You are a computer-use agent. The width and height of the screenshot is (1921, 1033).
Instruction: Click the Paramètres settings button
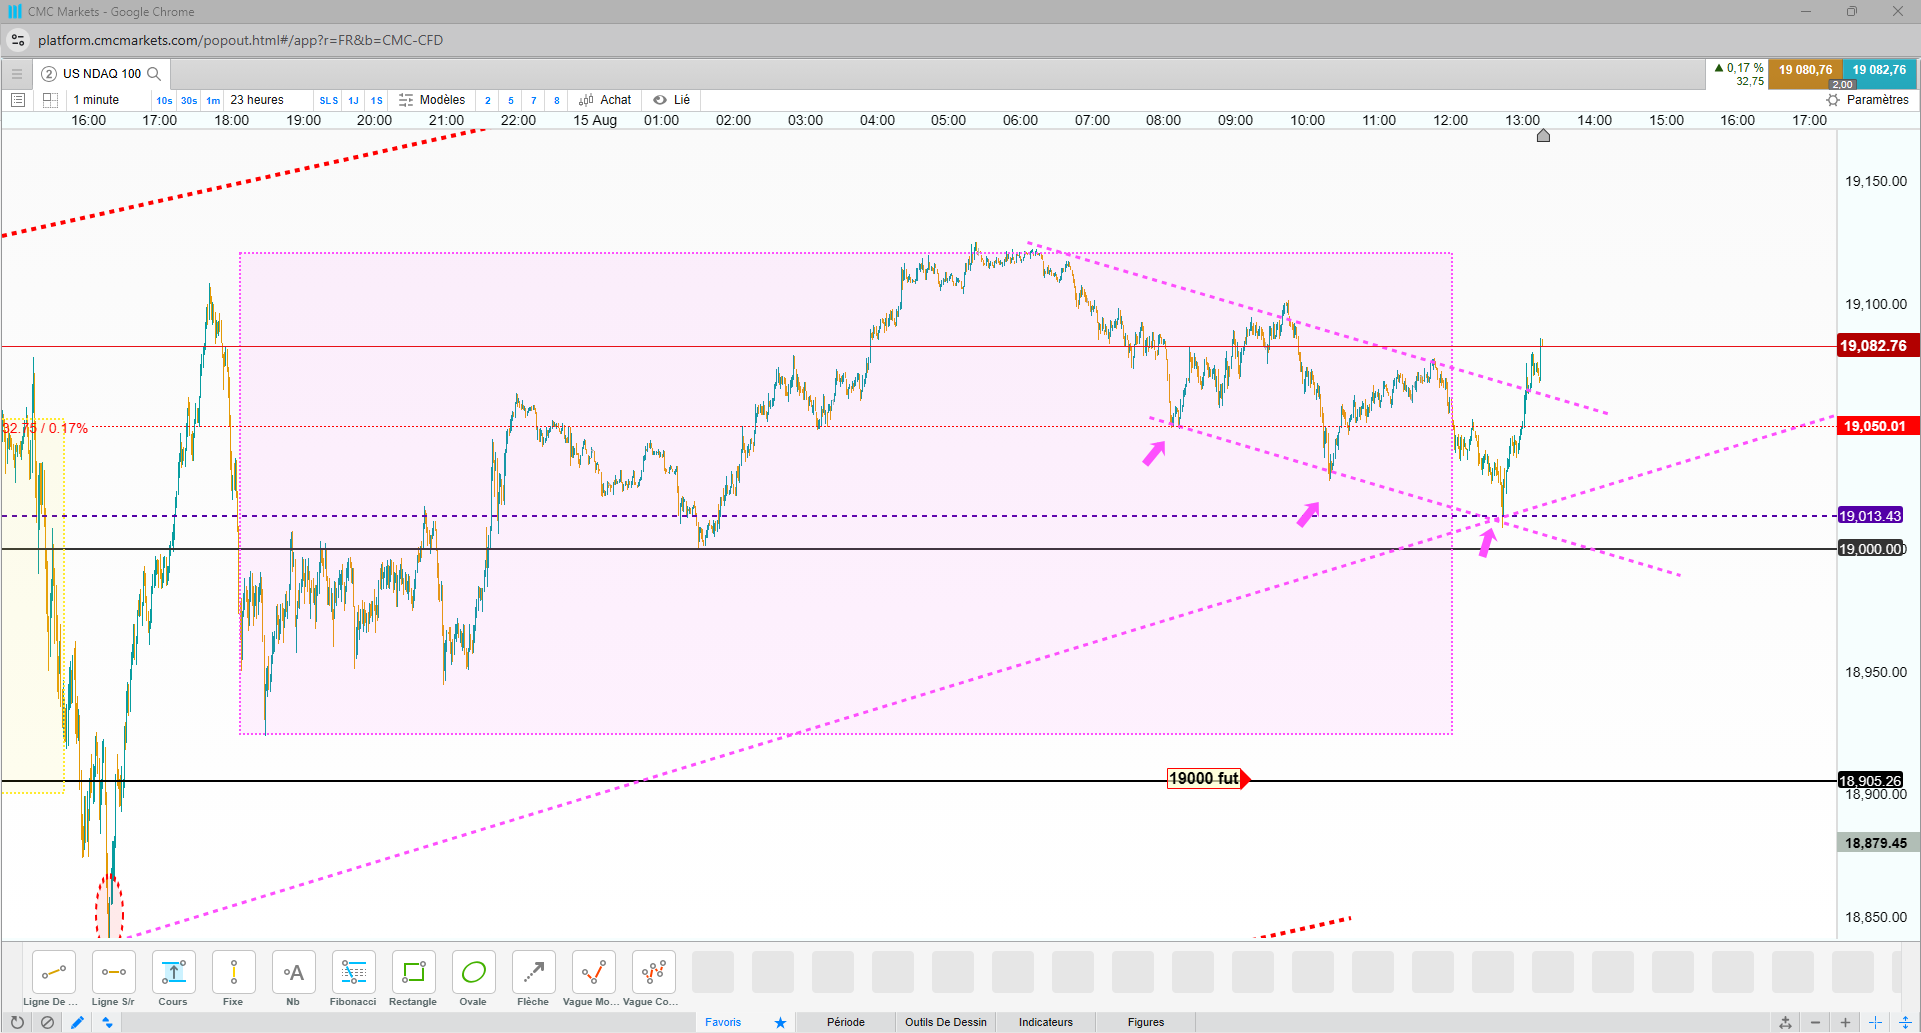(x=1868, y=100)
